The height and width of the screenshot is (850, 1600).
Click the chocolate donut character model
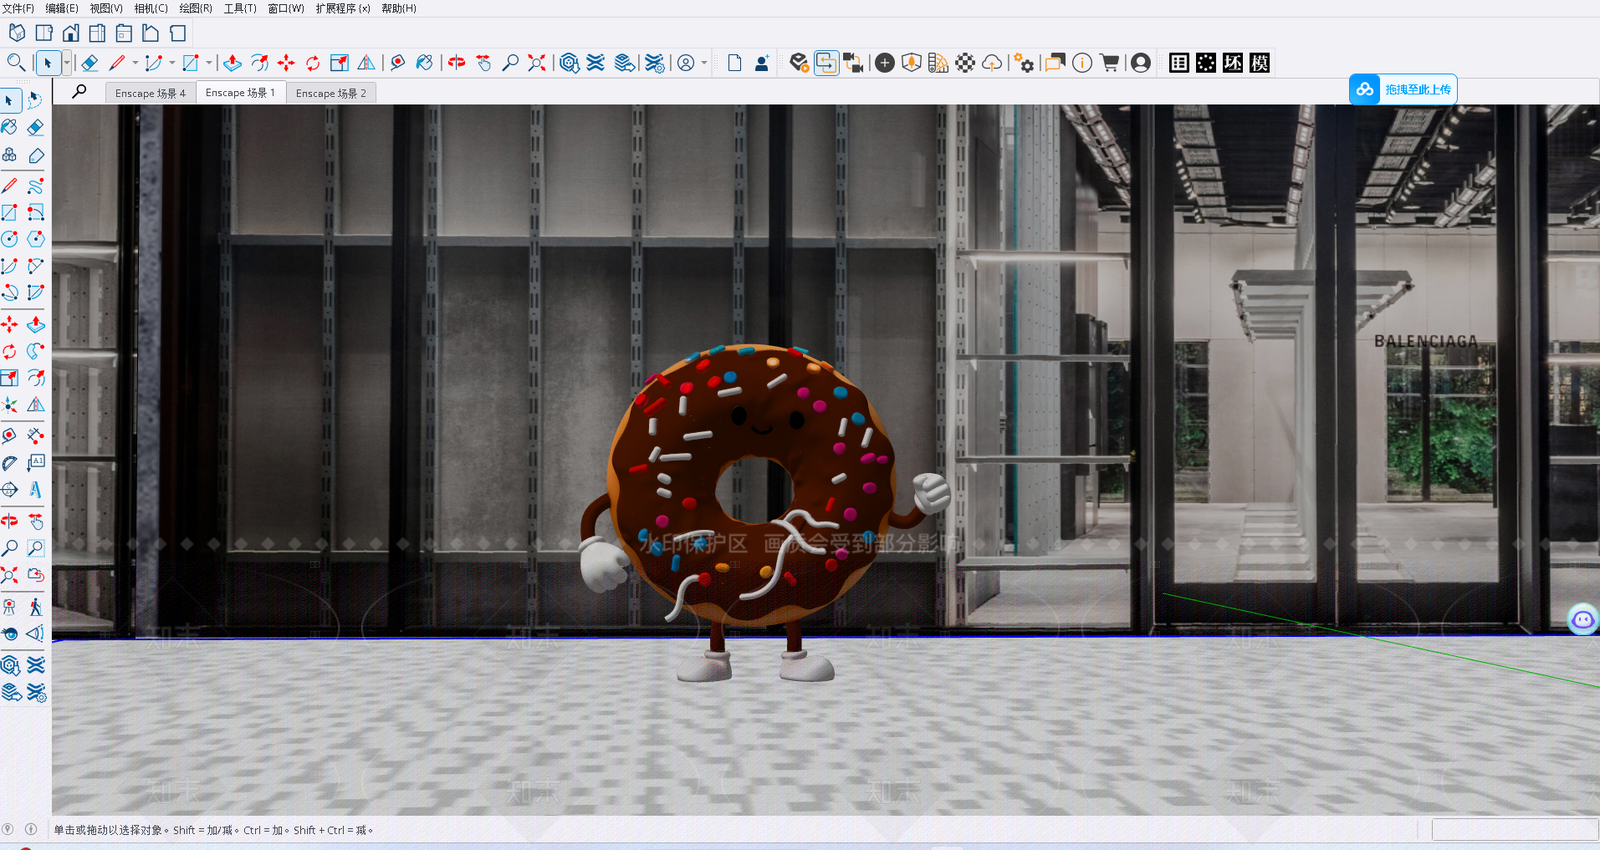pyautogui.click(x=764, y=512)
